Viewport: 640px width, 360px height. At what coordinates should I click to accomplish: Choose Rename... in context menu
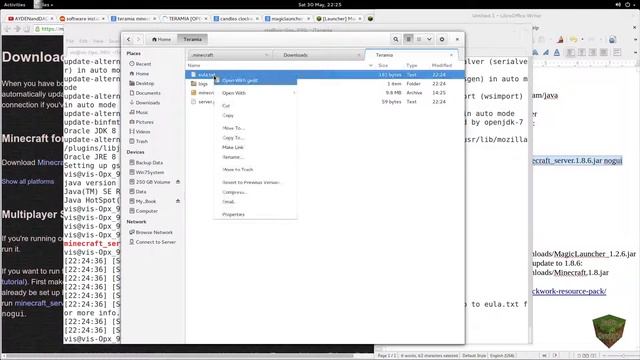pyautogui.click(x=256, y=157)
